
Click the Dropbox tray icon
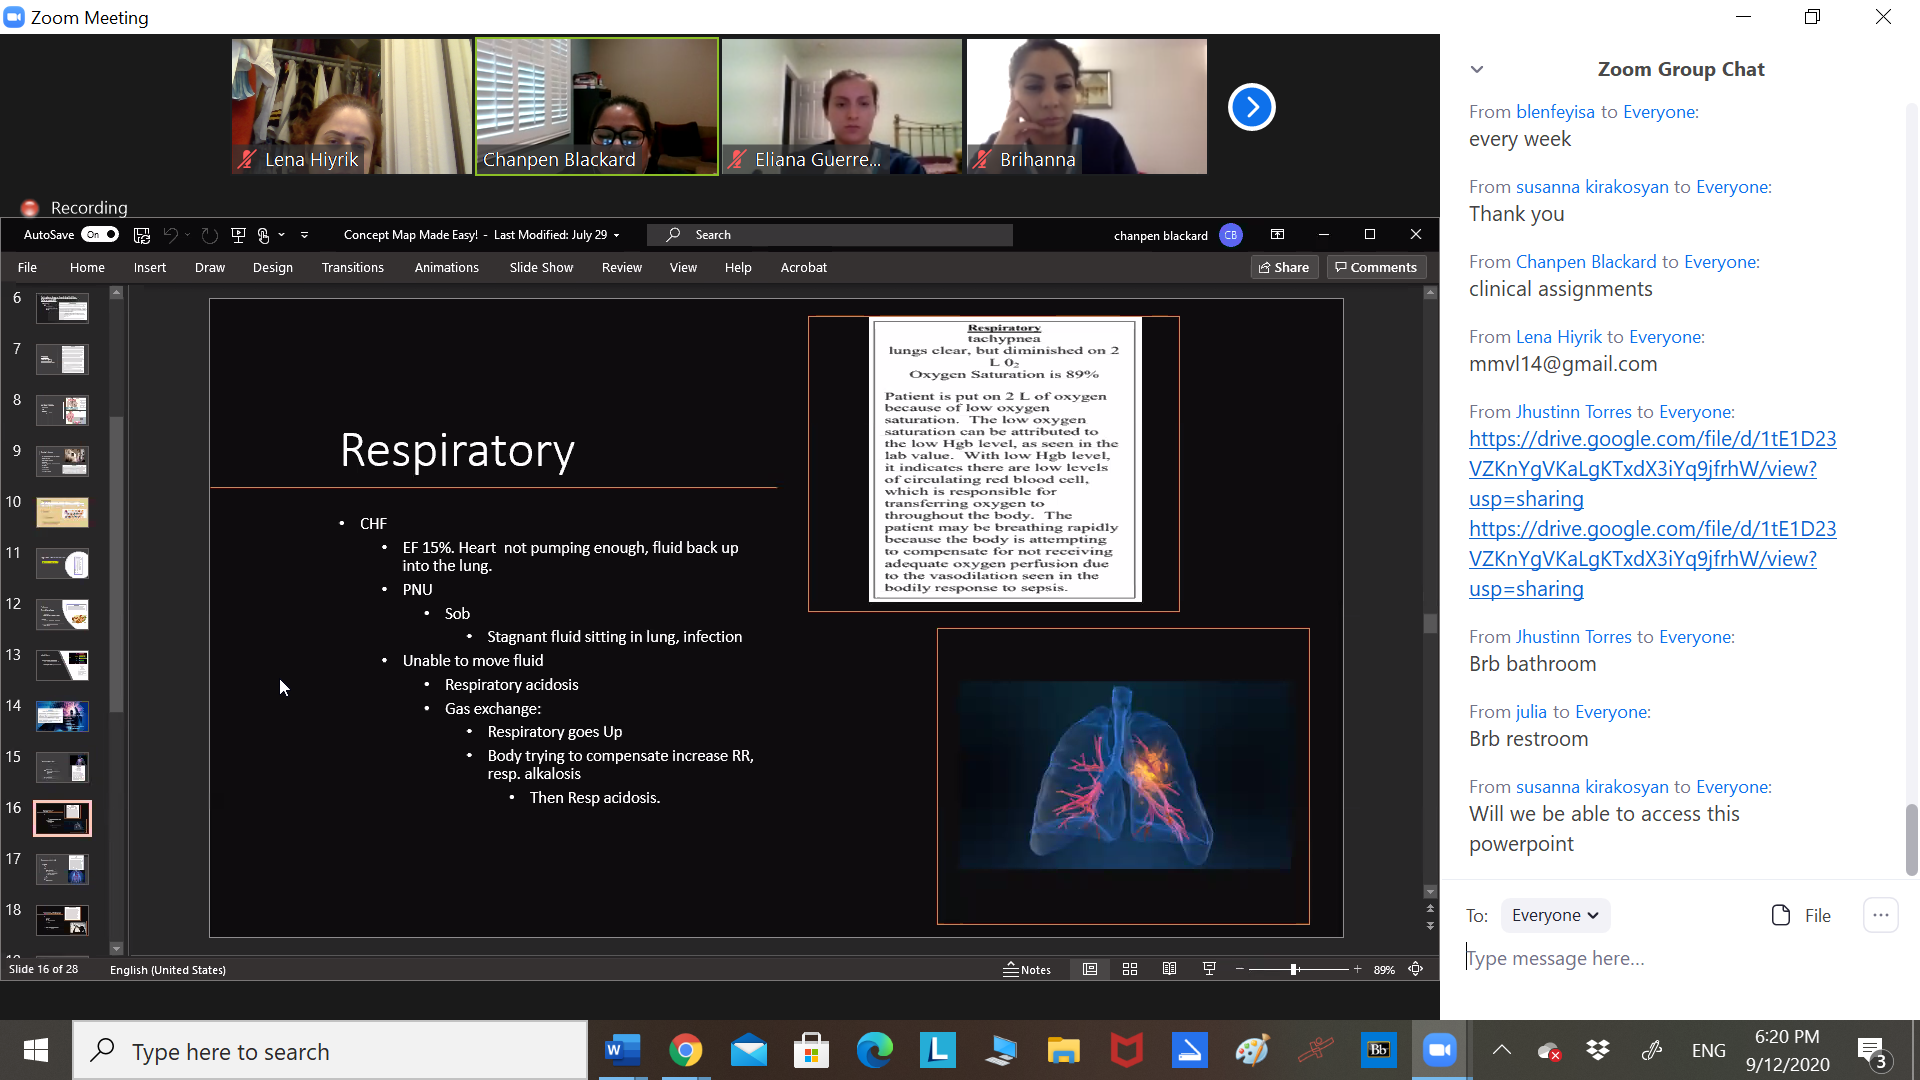(x=1598, y=1050)
